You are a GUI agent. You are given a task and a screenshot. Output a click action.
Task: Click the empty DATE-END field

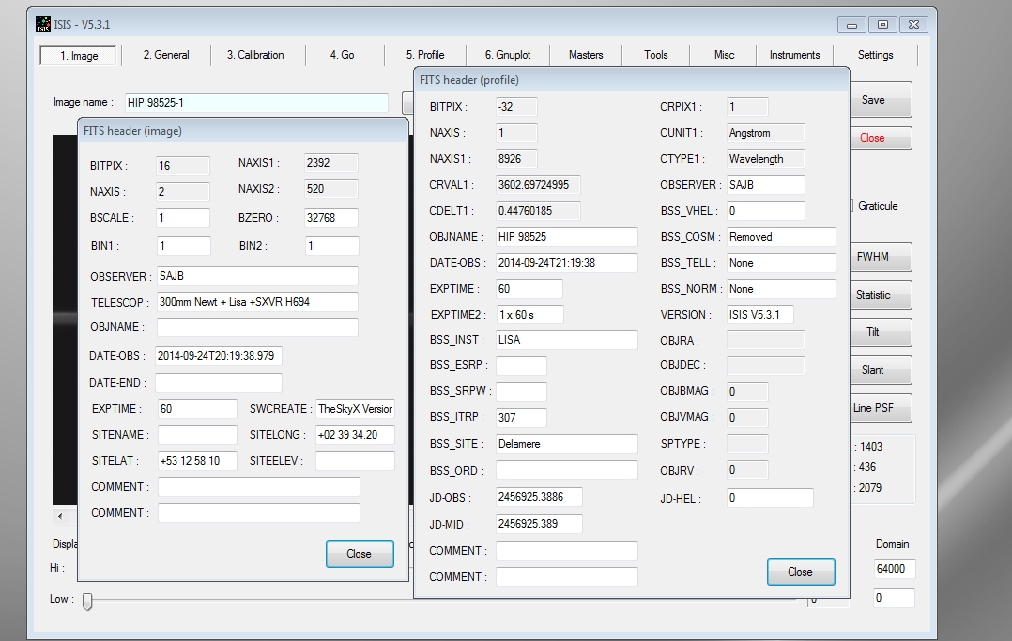[219, 383]
